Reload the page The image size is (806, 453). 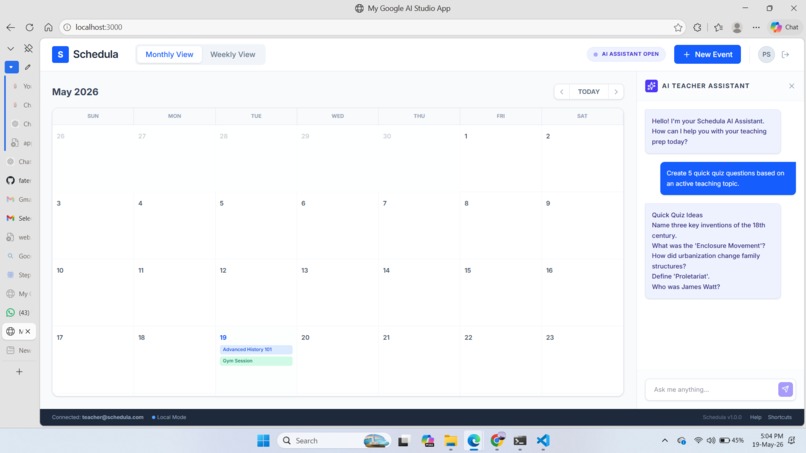pyautogui.click(x=29, y=27)
